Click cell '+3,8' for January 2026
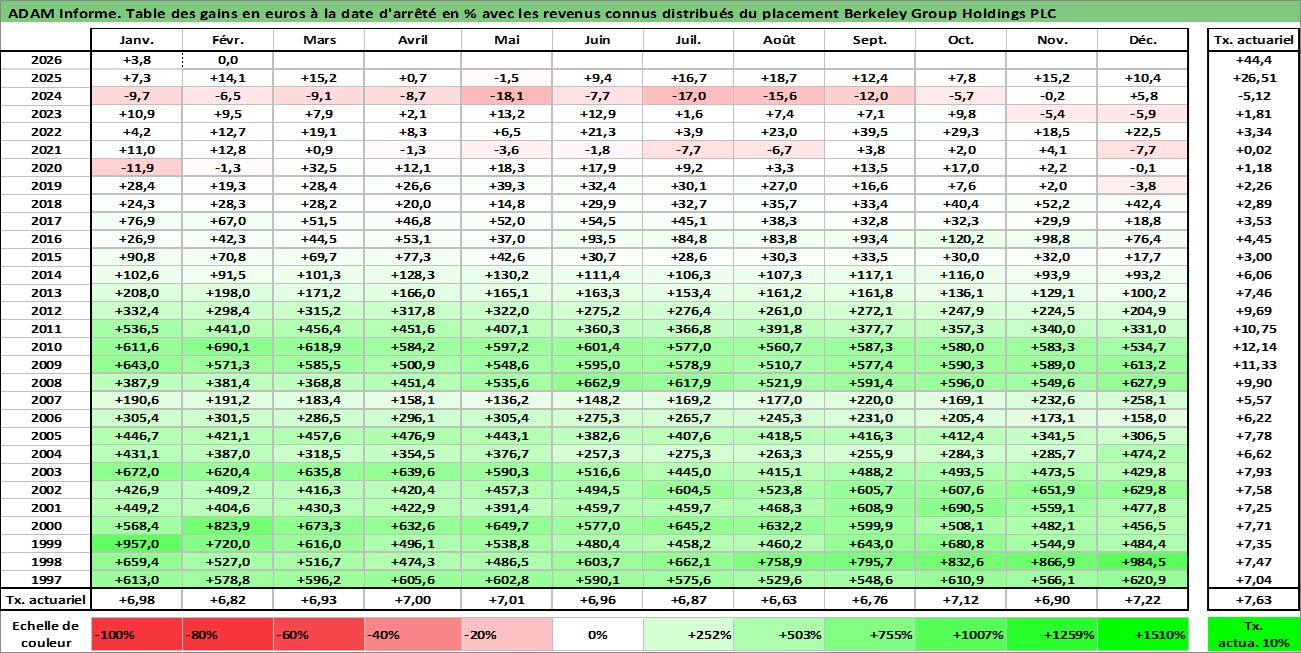This screenshot has width=1301, height=653. [x=136, y=59]
